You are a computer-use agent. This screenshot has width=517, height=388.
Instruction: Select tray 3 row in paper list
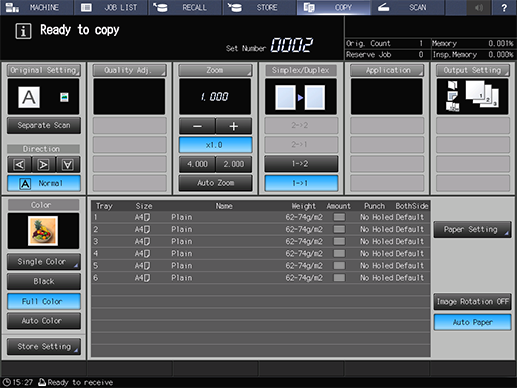(x=260, y=241)
